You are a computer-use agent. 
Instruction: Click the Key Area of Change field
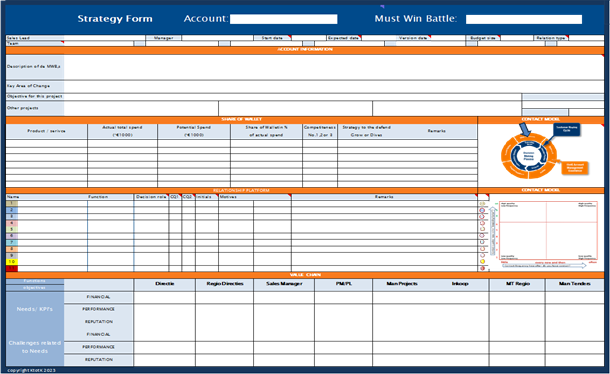[334, 86]
